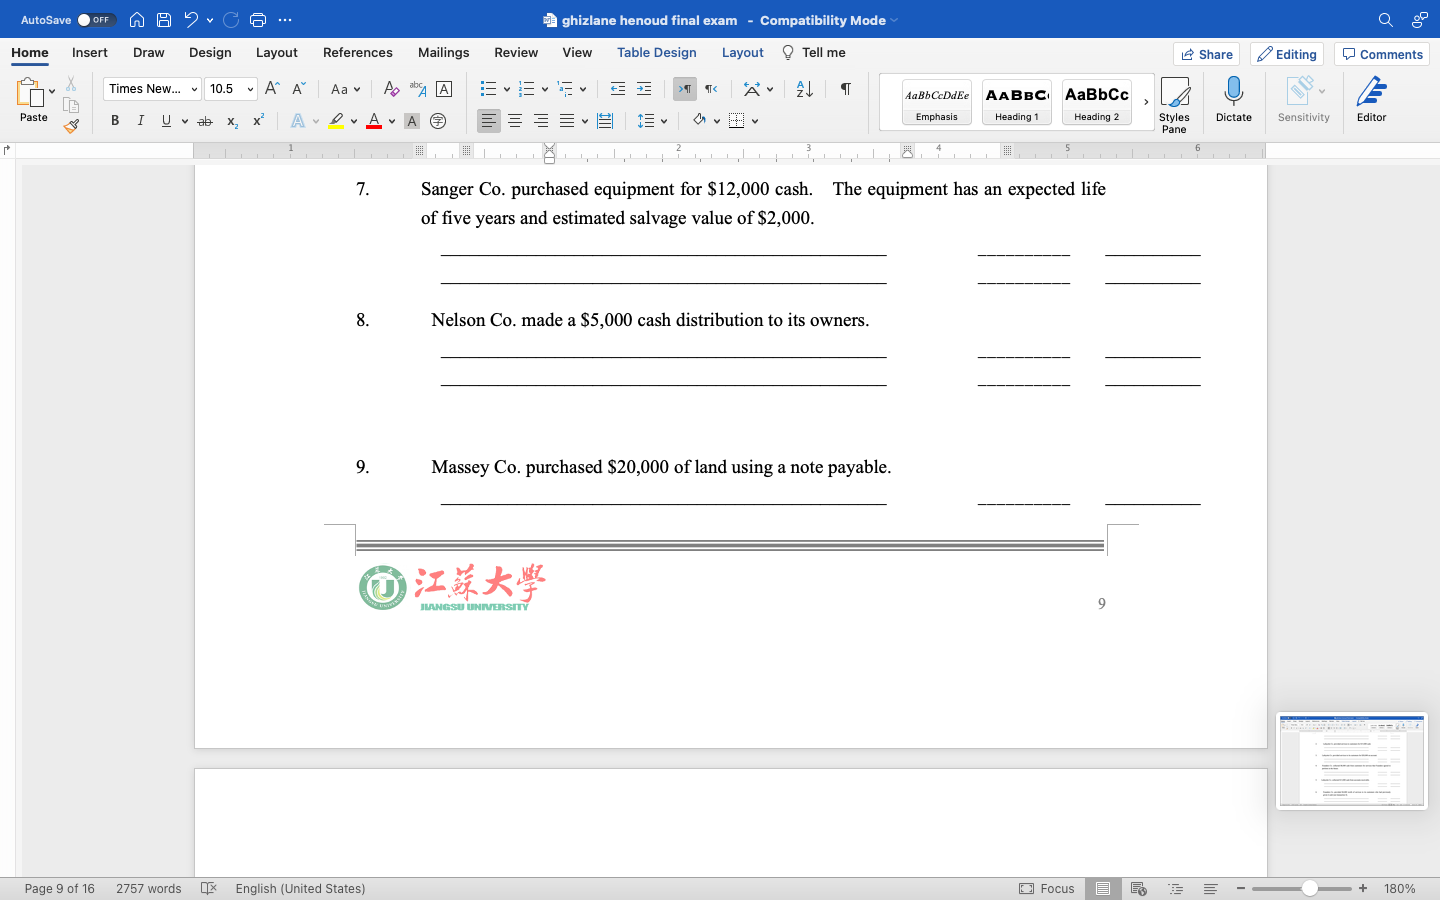Toggle subscript formatting
This screenshot has width=1440, height=900.
click(232, 121)
